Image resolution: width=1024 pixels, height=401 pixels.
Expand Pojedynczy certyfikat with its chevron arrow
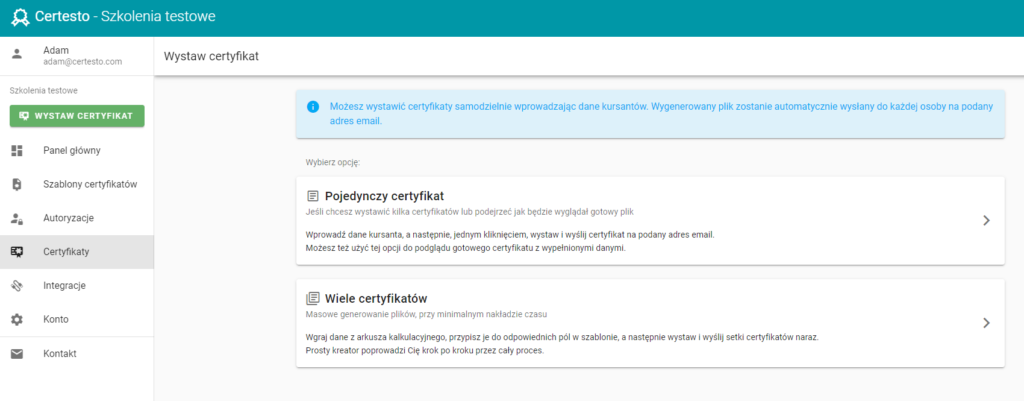(x=986, y=221)
